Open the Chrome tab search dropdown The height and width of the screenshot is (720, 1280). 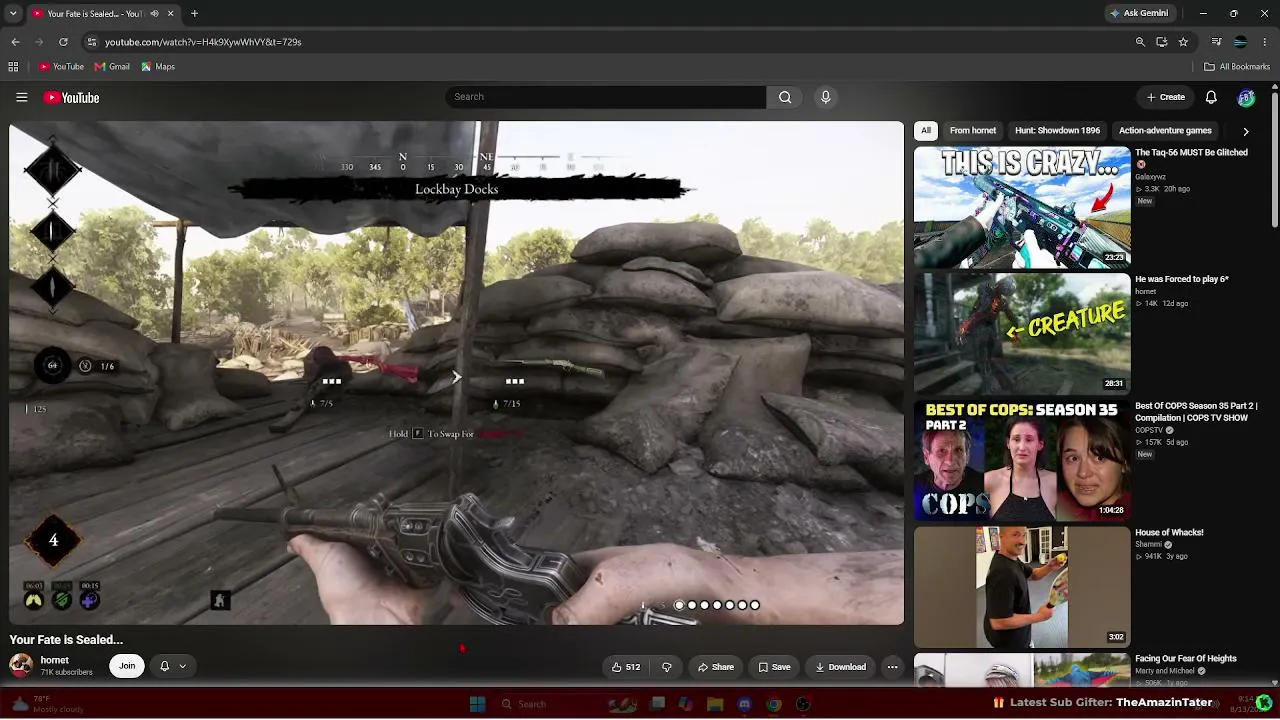[14, 14]
